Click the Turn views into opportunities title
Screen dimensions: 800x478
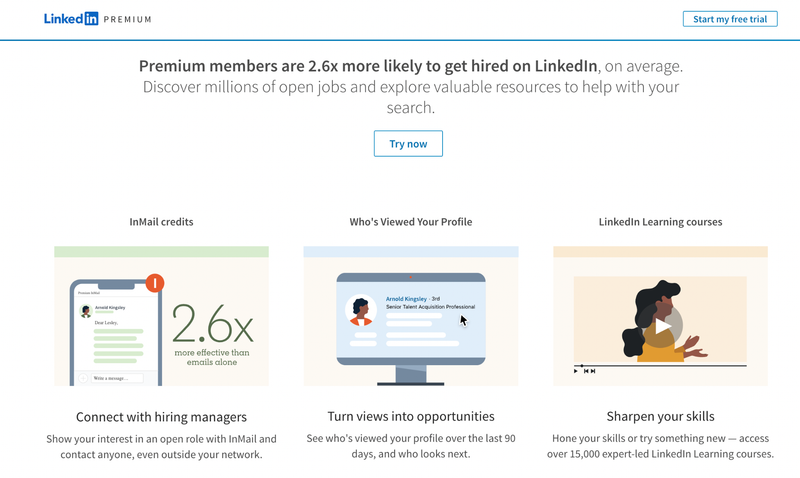coord(411,416)
